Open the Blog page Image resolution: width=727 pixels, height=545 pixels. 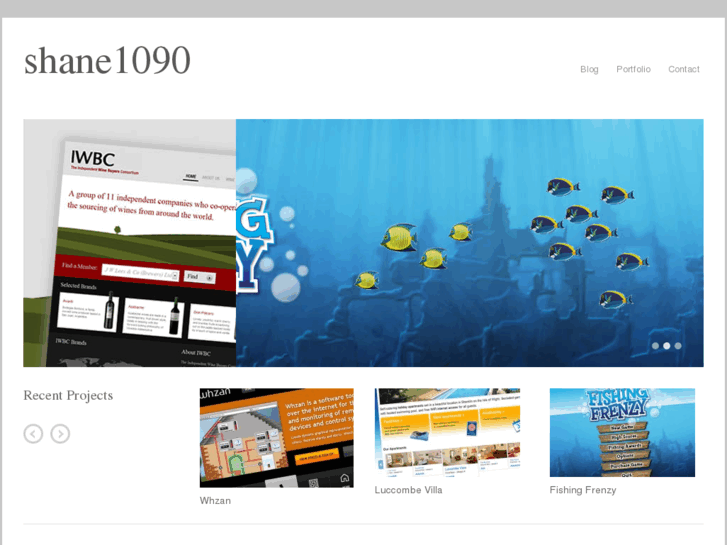coord(589,69)
